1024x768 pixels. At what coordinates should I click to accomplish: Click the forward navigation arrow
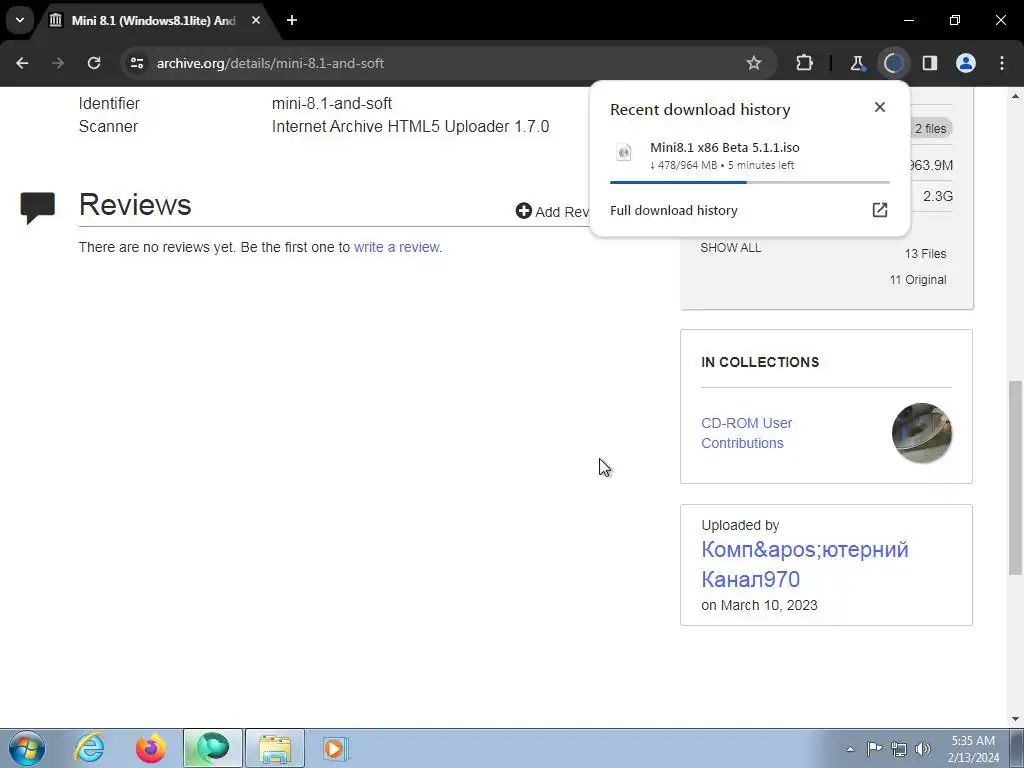[57, 63]
